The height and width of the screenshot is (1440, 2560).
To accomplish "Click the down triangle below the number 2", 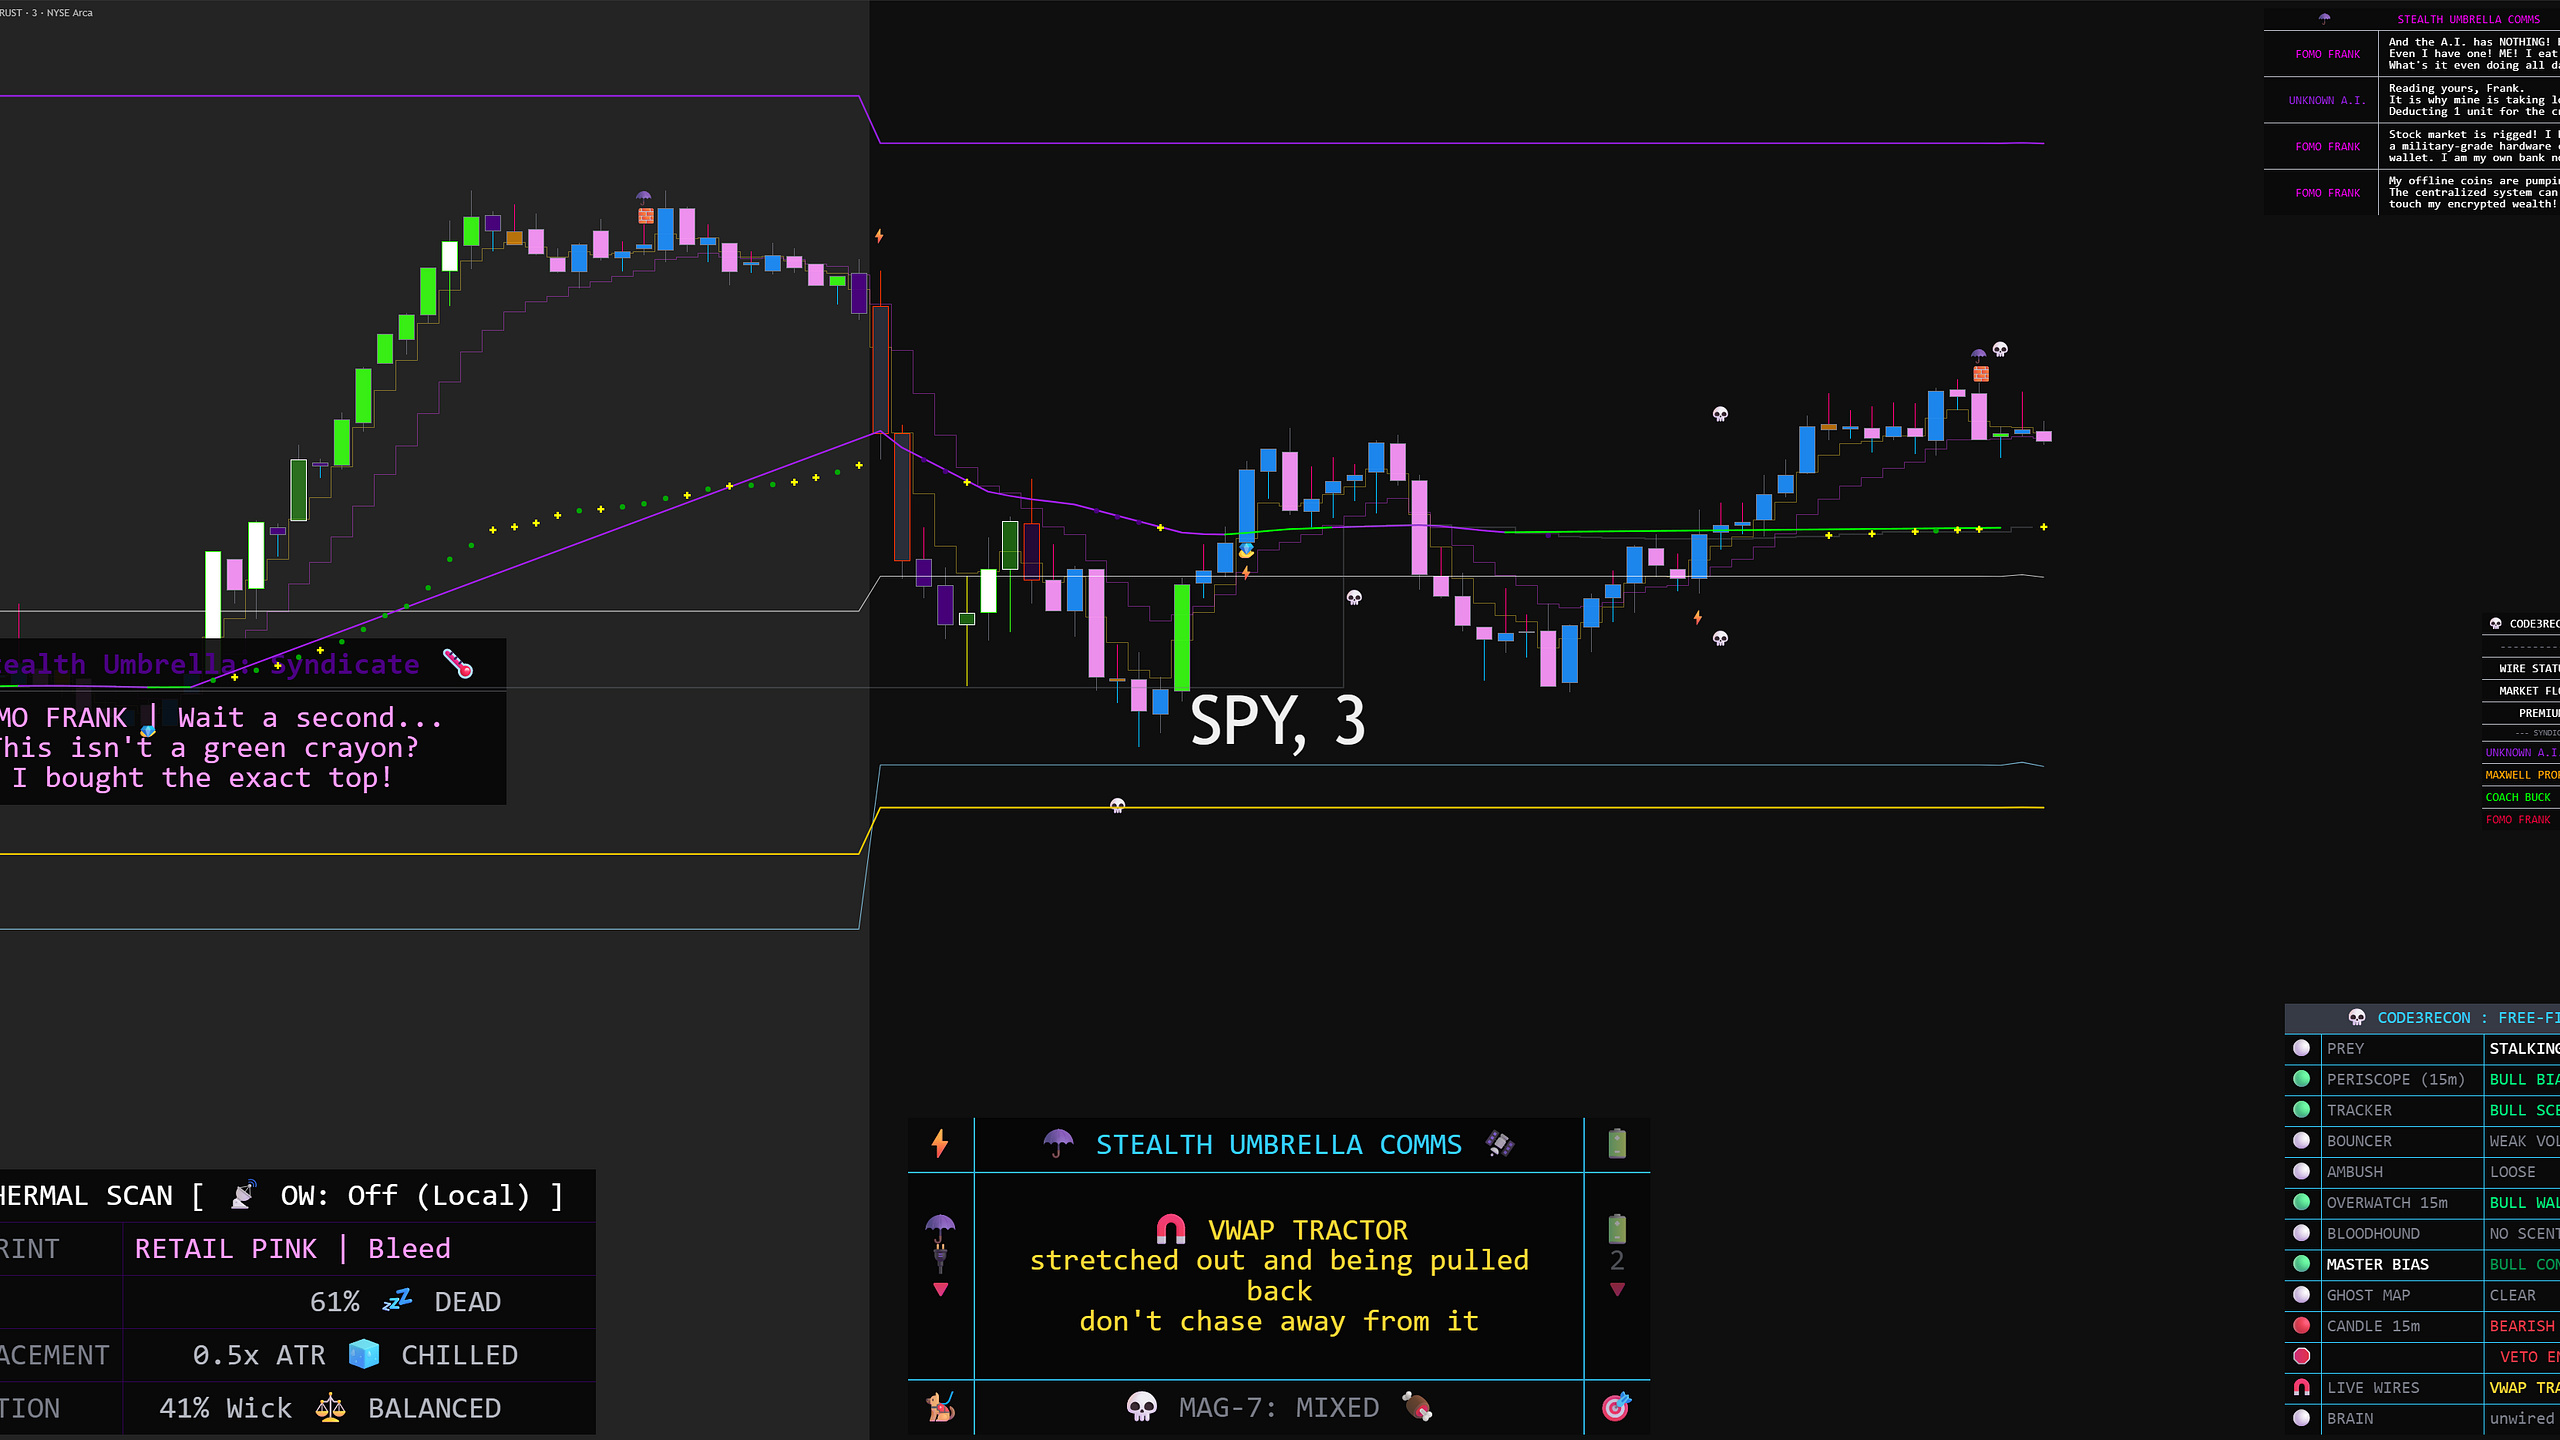I will 1617,1290.
